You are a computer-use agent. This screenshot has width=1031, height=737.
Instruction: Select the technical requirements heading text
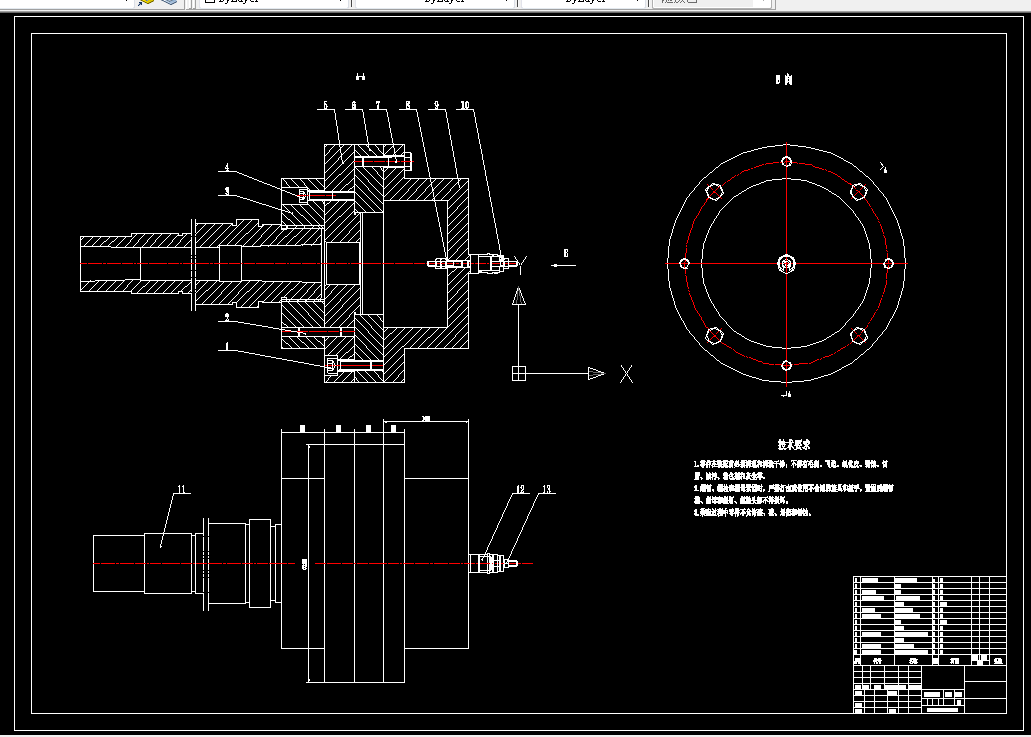click(794, 445)
